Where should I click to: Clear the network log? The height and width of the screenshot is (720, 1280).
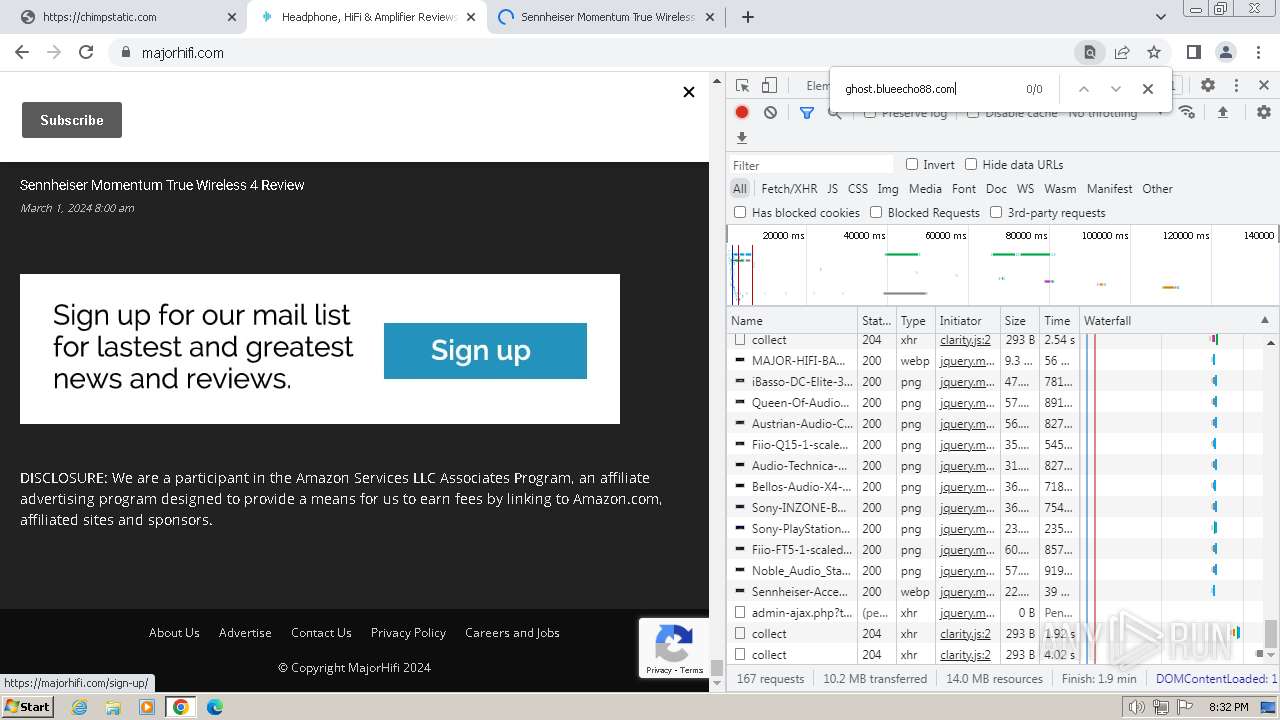click(770, 112)
